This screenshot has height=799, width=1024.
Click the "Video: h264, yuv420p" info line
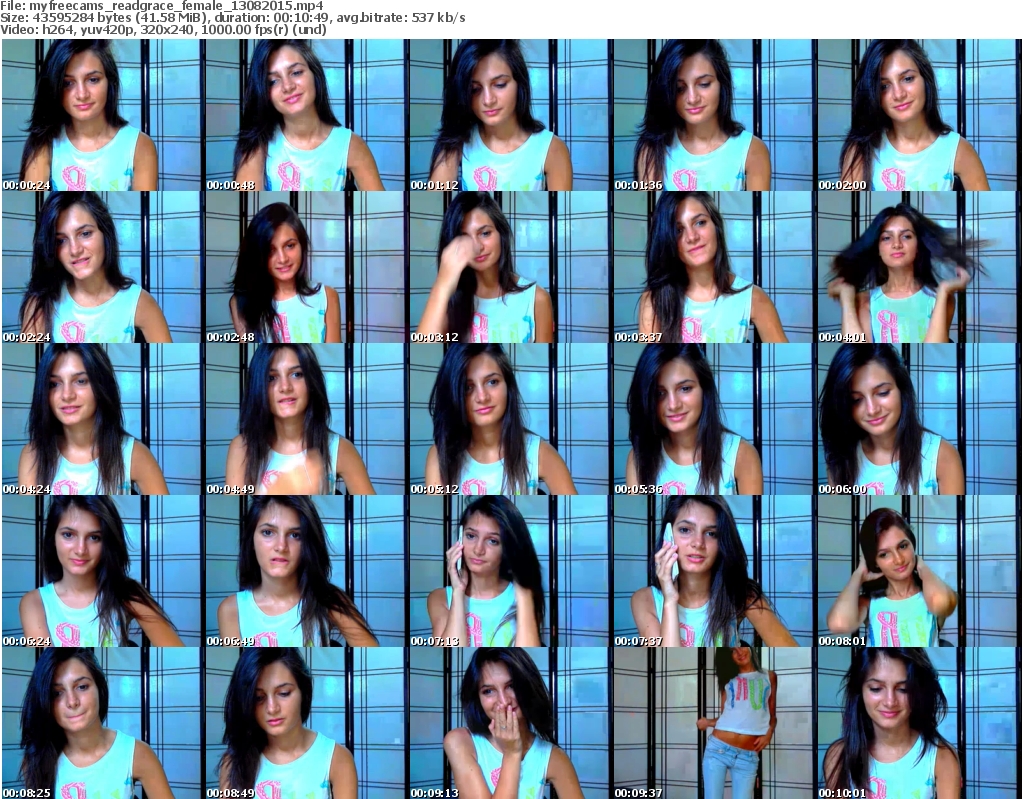click(163, 29)
